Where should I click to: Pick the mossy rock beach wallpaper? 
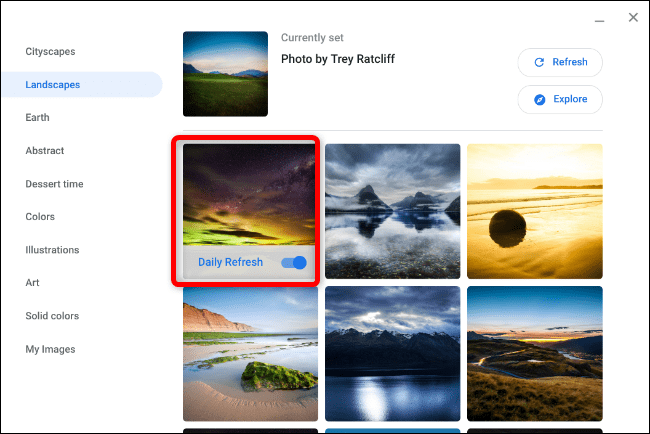coord(250,354)
